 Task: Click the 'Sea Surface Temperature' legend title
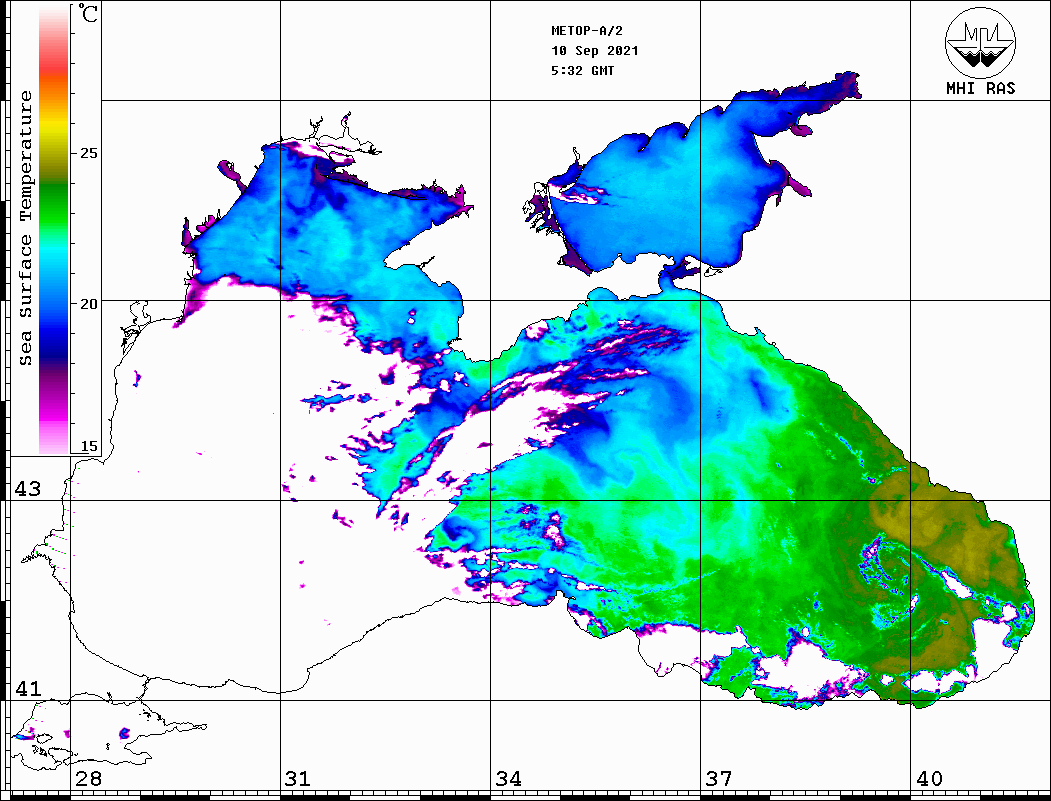pos(25,228)
